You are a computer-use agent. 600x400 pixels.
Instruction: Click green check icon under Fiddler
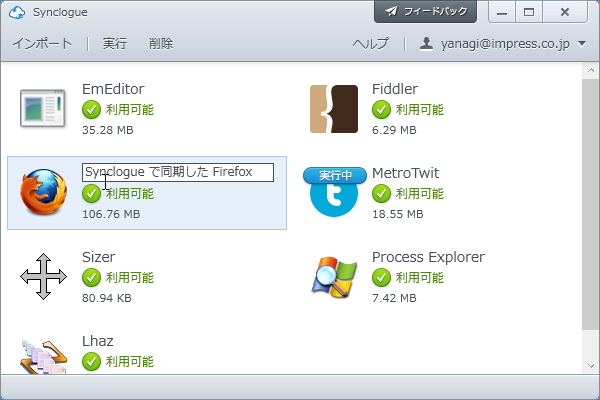pyautogui.click(x=381, y=109)
